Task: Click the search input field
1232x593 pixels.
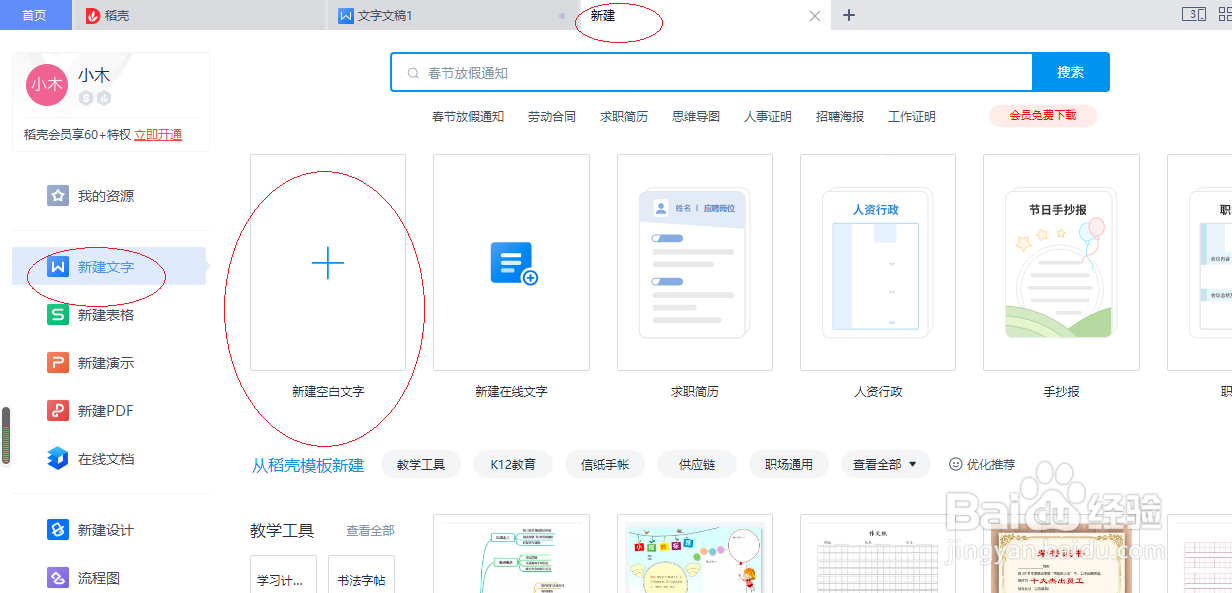Action: pos(712,72)
